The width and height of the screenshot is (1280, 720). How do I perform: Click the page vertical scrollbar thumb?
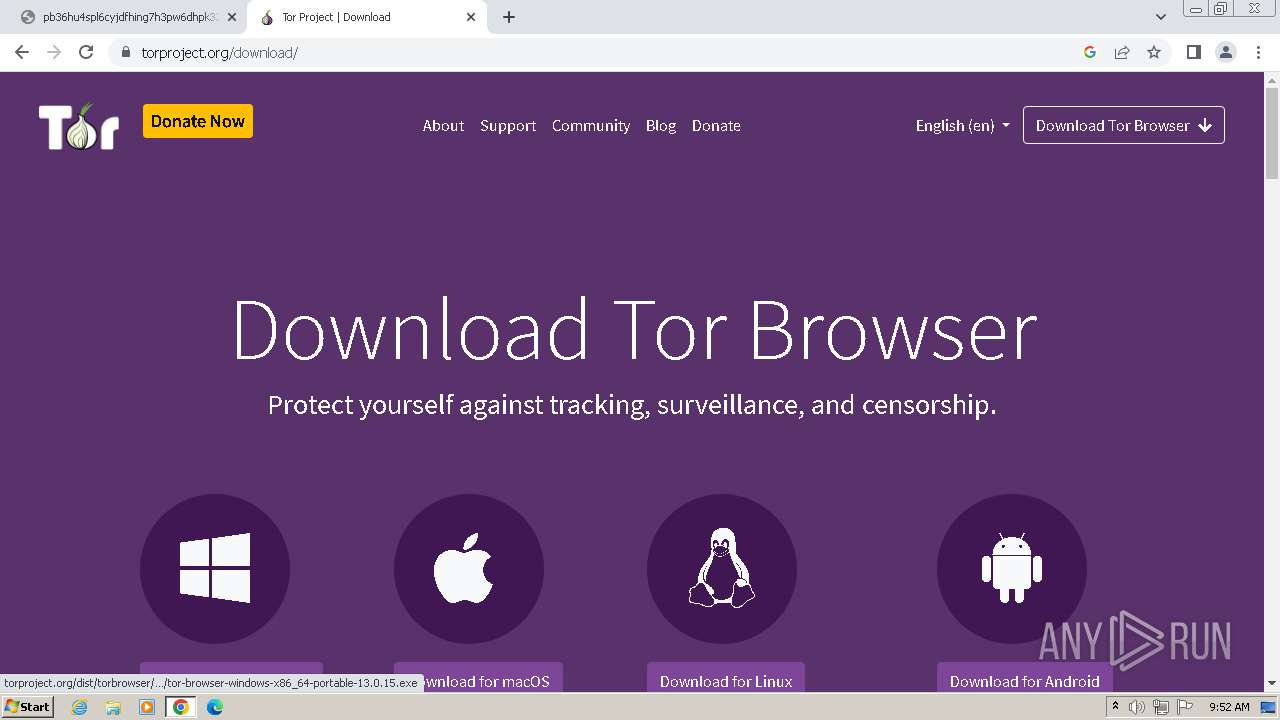1271,133
